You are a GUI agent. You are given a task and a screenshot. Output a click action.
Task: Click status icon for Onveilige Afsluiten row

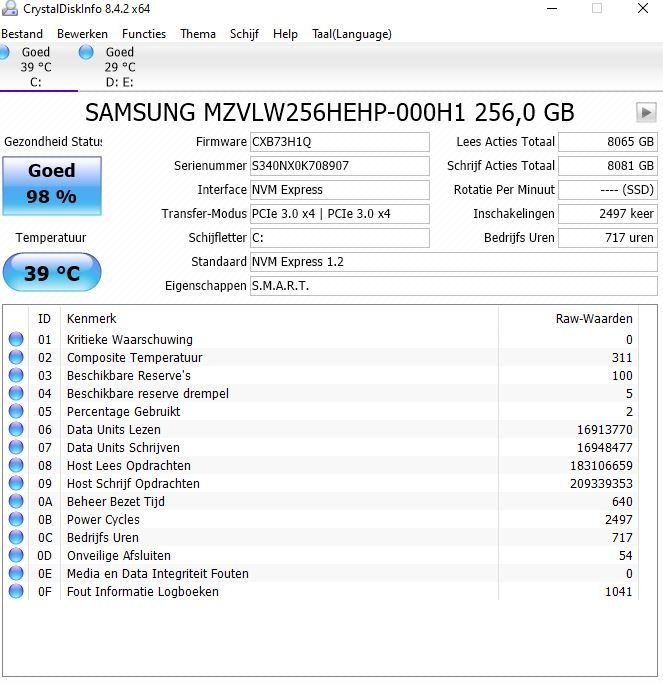16,555
